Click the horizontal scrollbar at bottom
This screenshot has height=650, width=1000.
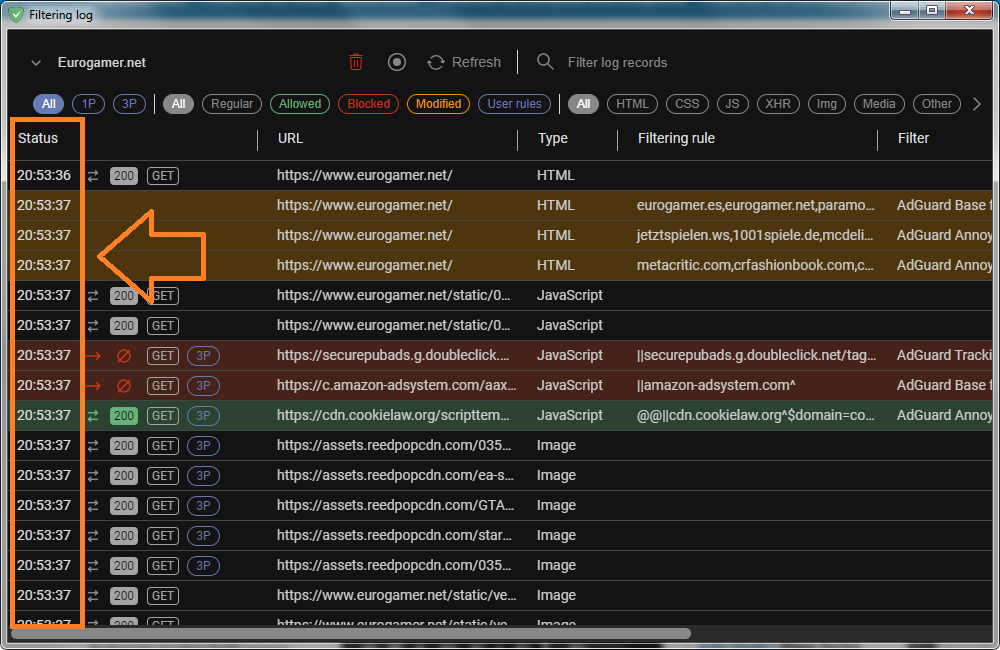pyautogui.click(x=351, y=633)
